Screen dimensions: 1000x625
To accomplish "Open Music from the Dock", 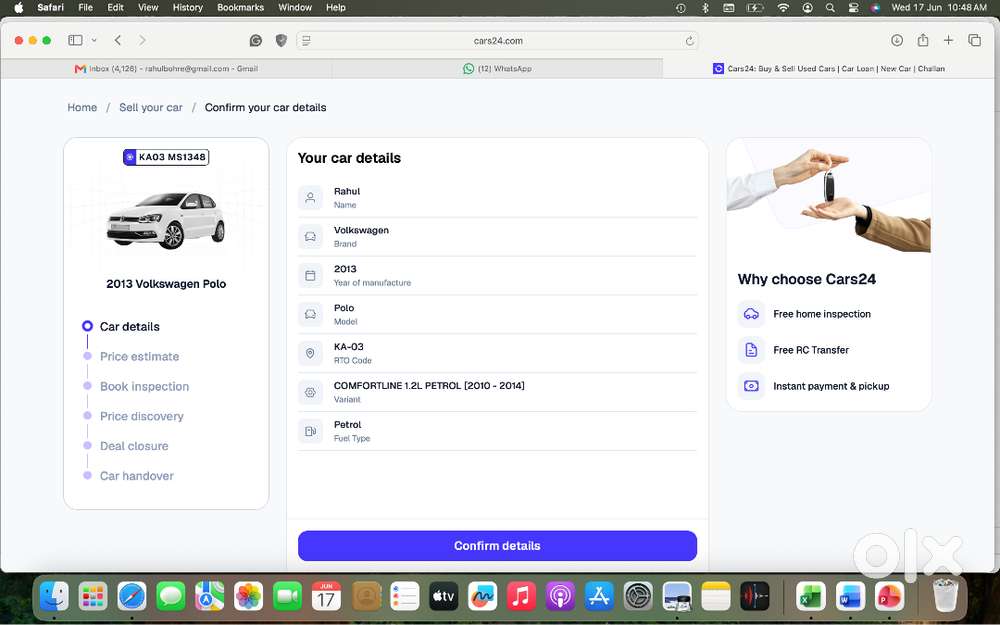I will [x=521, y=597].
